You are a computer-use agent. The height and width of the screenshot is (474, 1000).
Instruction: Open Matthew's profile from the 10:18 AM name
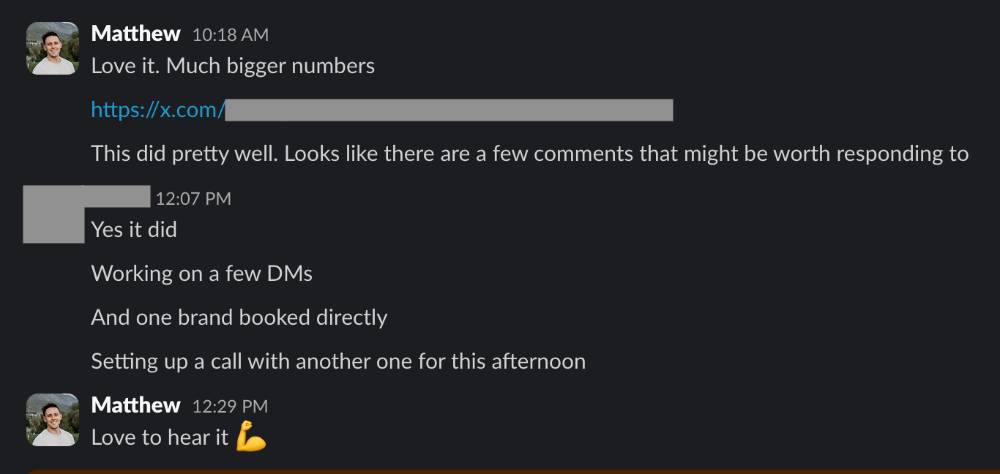135,34
